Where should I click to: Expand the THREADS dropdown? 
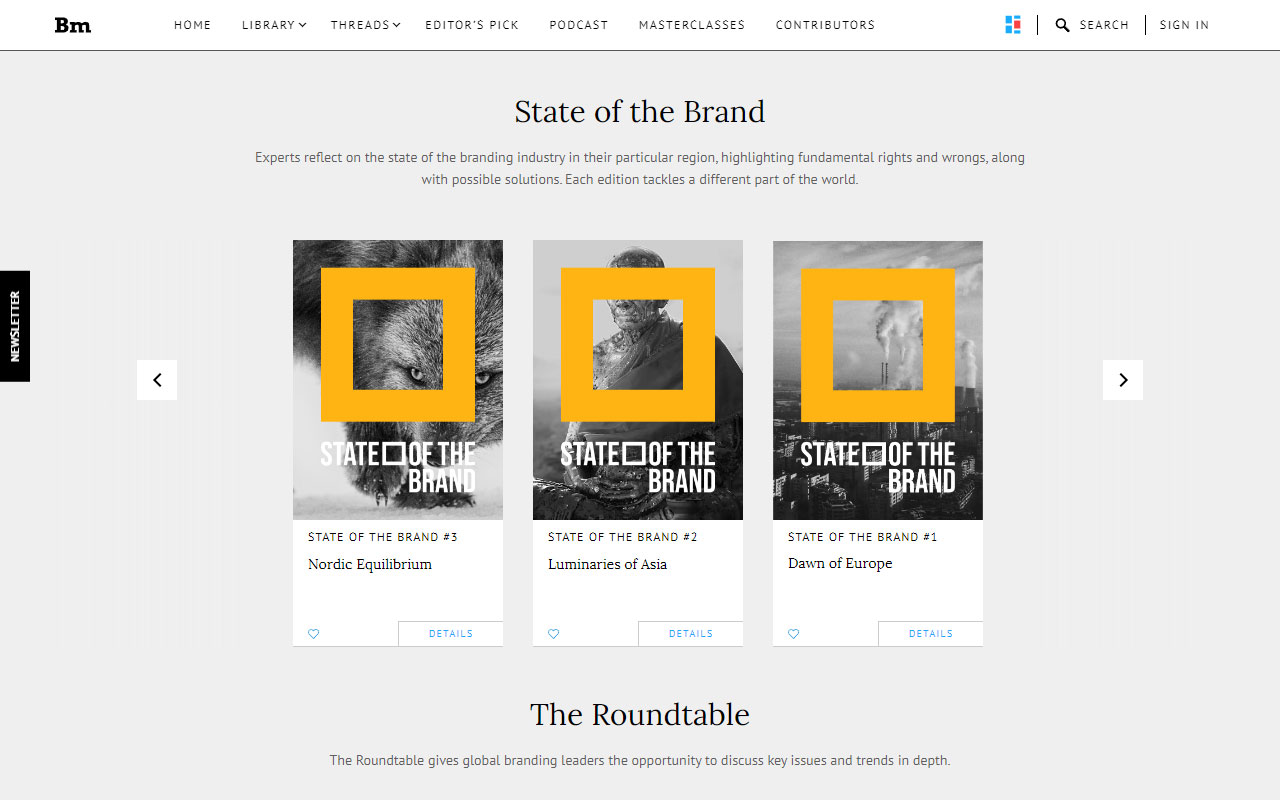pyautogui.click(x=364, y=24)
